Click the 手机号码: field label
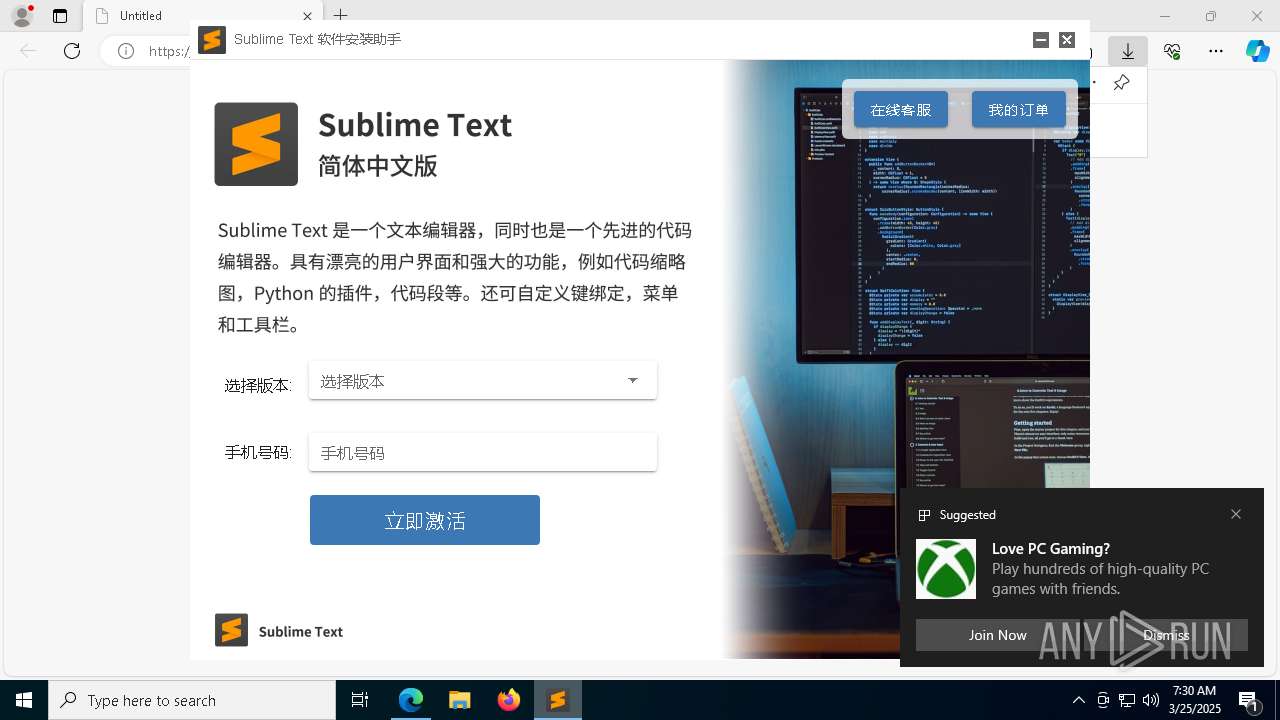Image resolution: width=1280 pixels, height=720 pixels. [258, 452]
